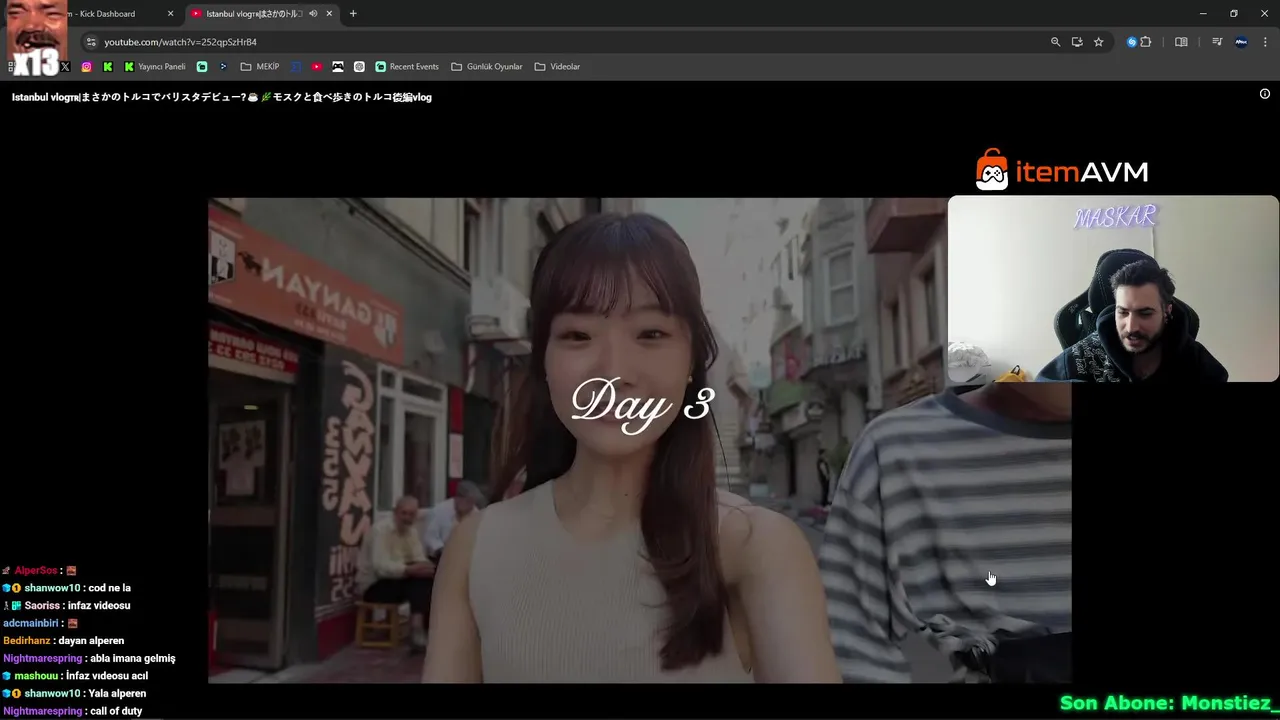Open the media controls icon

coord(1217,42)
